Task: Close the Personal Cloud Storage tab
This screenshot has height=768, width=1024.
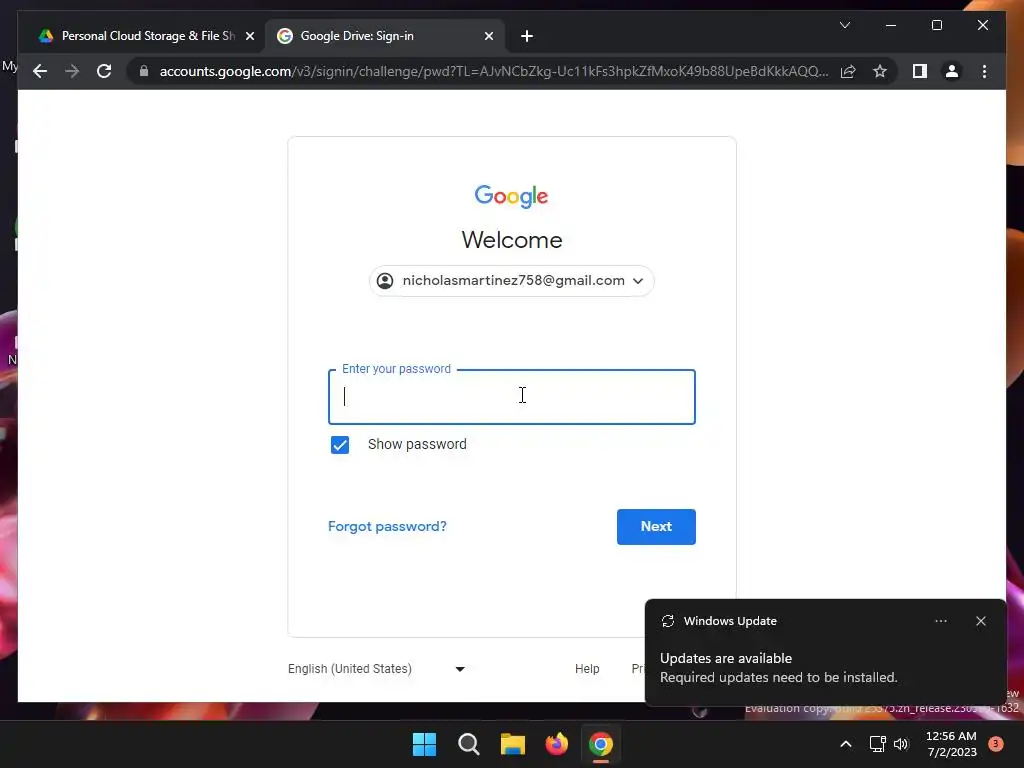Action: 249,36
